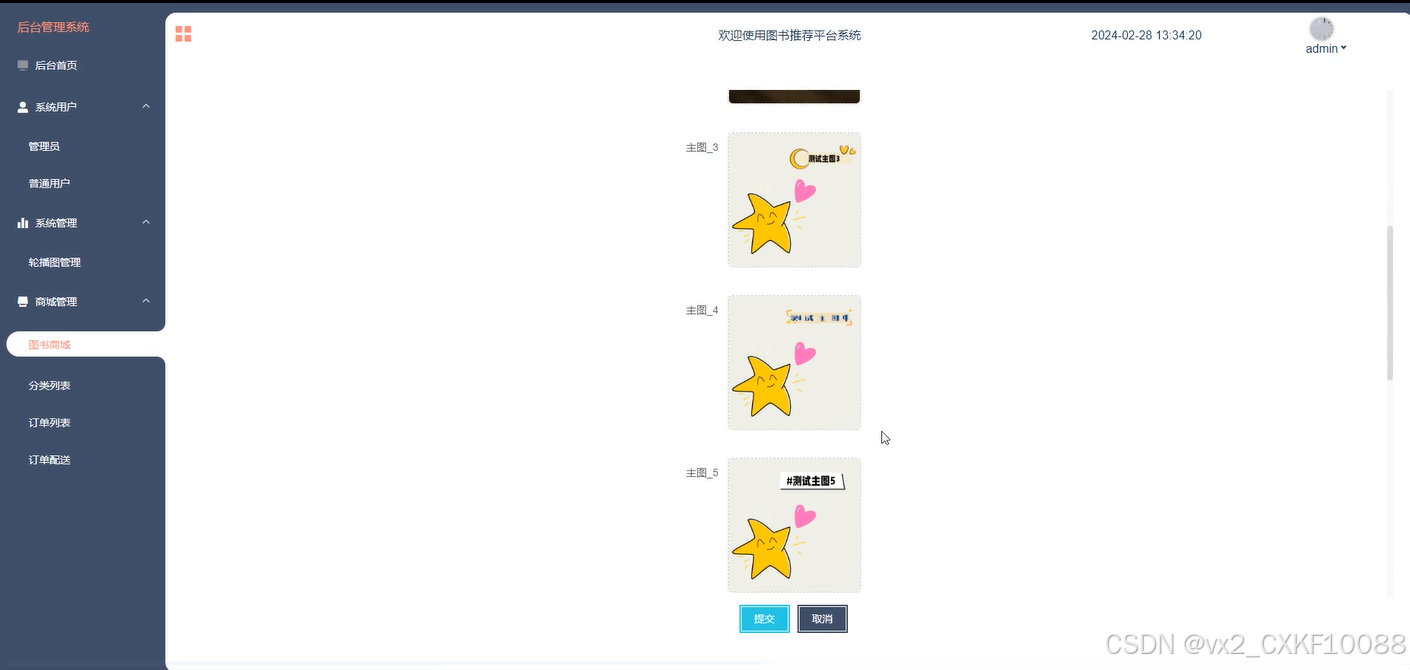Click the admin avatar picture

pyautogui.click(x=1321, y=29)
